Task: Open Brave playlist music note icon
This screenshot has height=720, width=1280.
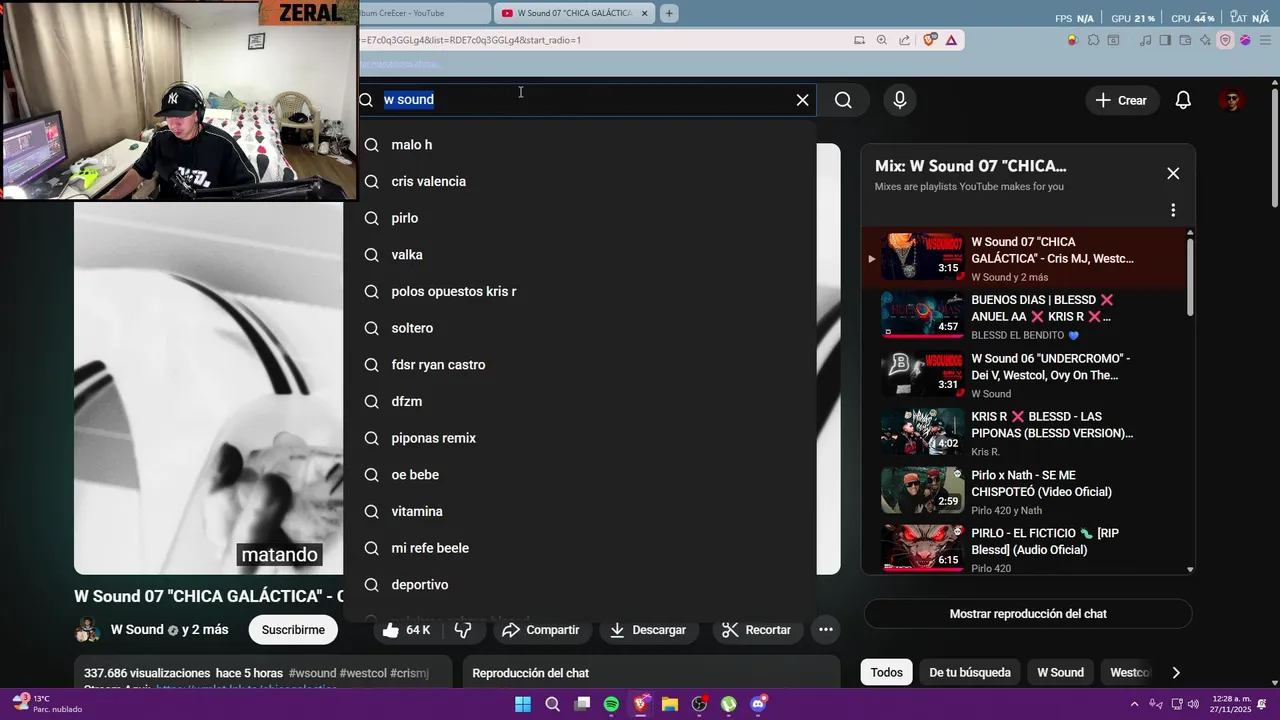Action: (x=1146, y=40)
